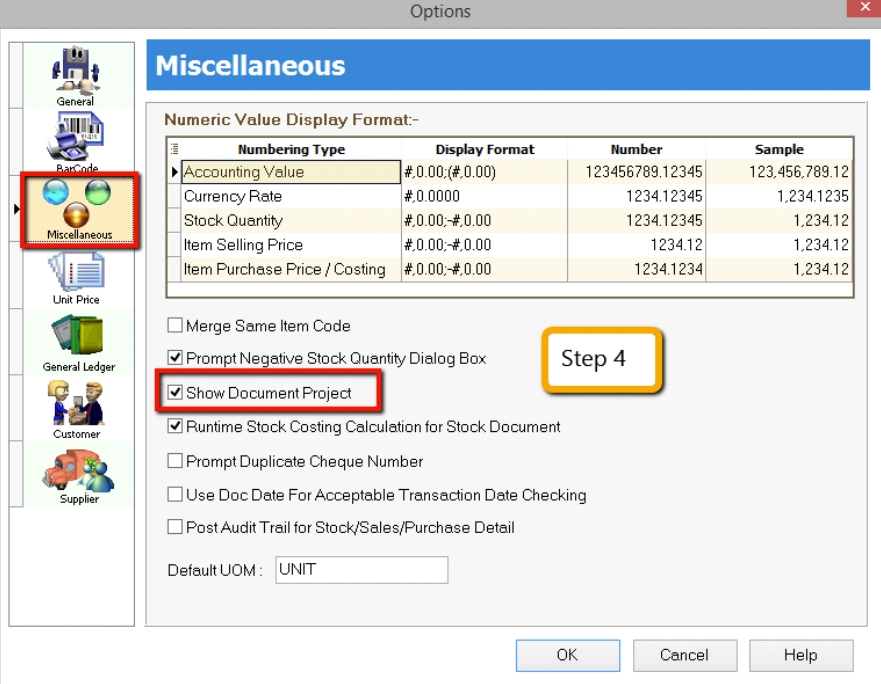The width and height of the screenshot is (881, 684).
Task: Select the Customer settings icon
Action: [76, 409]
